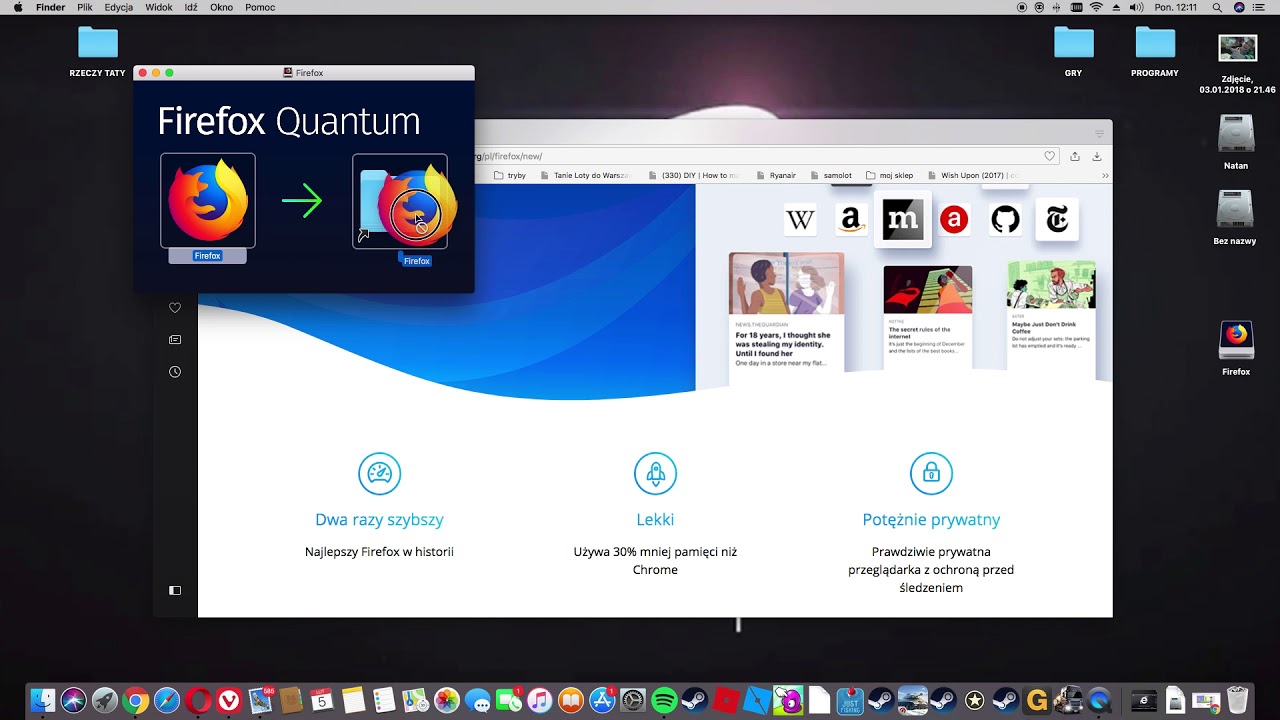Image resolution: width=1280 pixels, height=720 pixels.
Task: Open the Widok menu
Action: pyautogui.click(x=159, y=7)
